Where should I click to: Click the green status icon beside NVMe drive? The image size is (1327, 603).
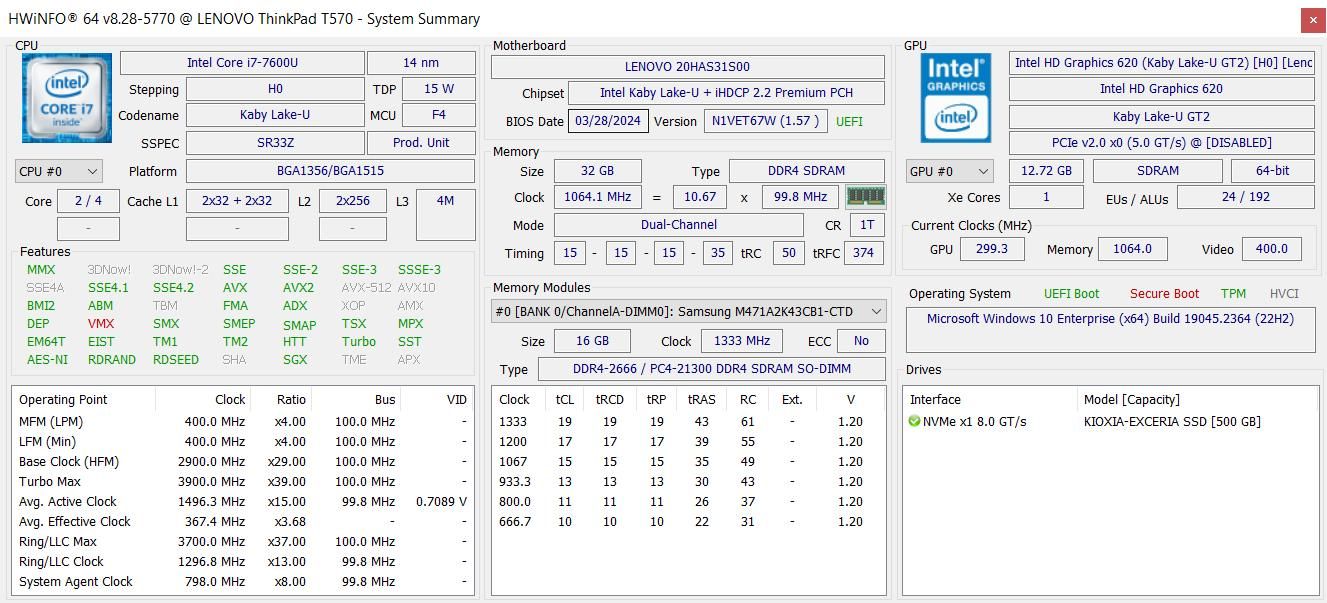[x=914, y=421]
